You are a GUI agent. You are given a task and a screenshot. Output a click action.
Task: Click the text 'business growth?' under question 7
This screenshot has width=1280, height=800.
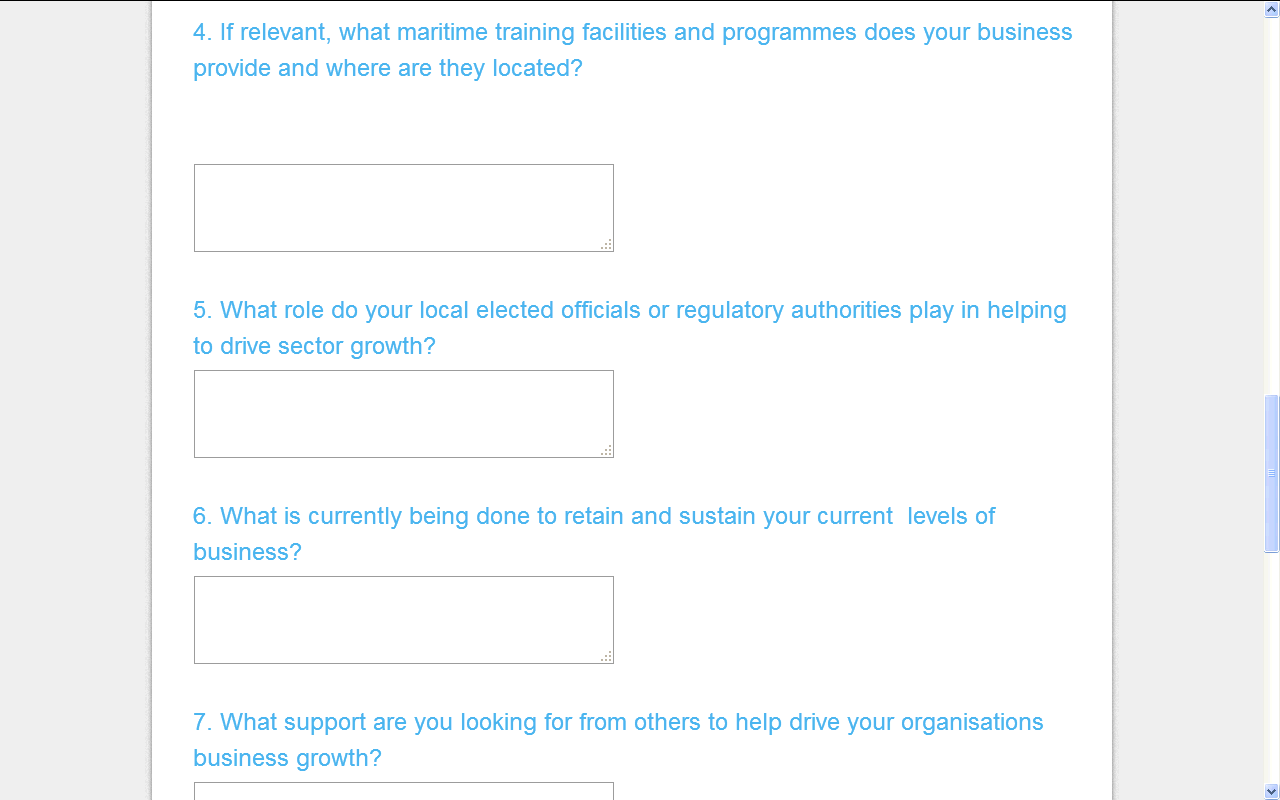[x=287, y=758]
